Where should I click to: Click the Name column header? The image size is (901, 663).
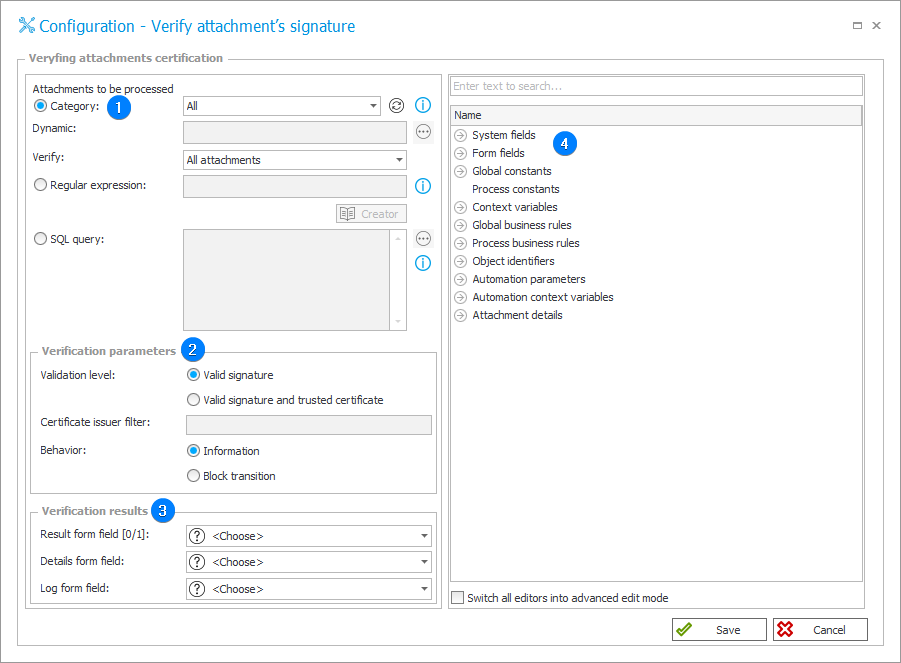point(656,115)
